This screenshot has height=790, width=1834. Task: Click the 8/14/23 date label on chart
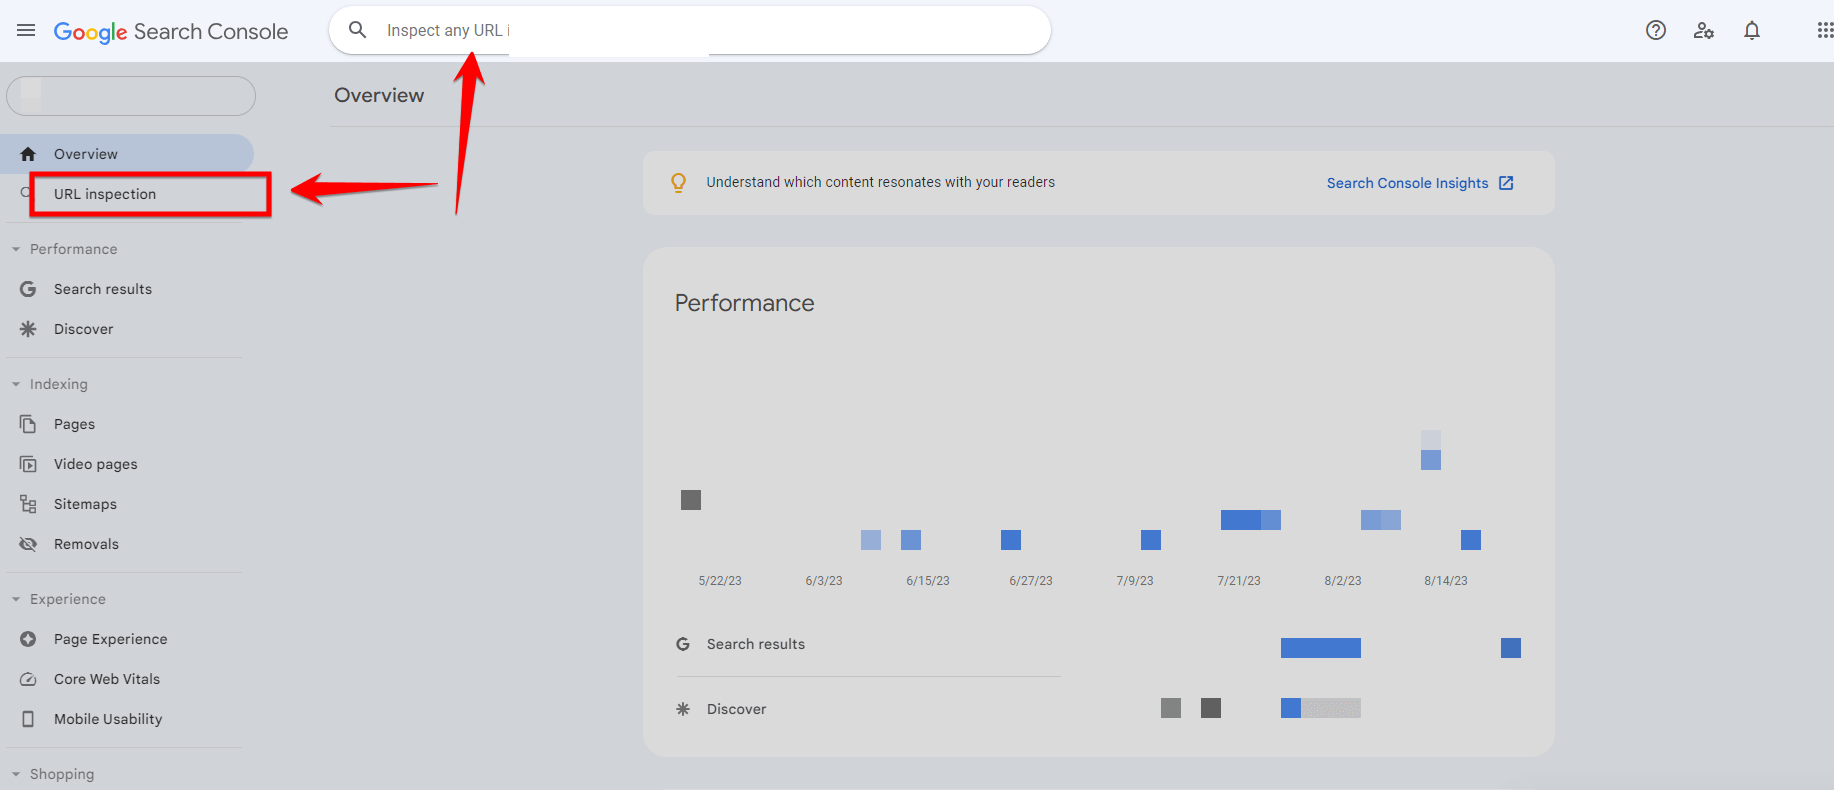(1446, 581)
